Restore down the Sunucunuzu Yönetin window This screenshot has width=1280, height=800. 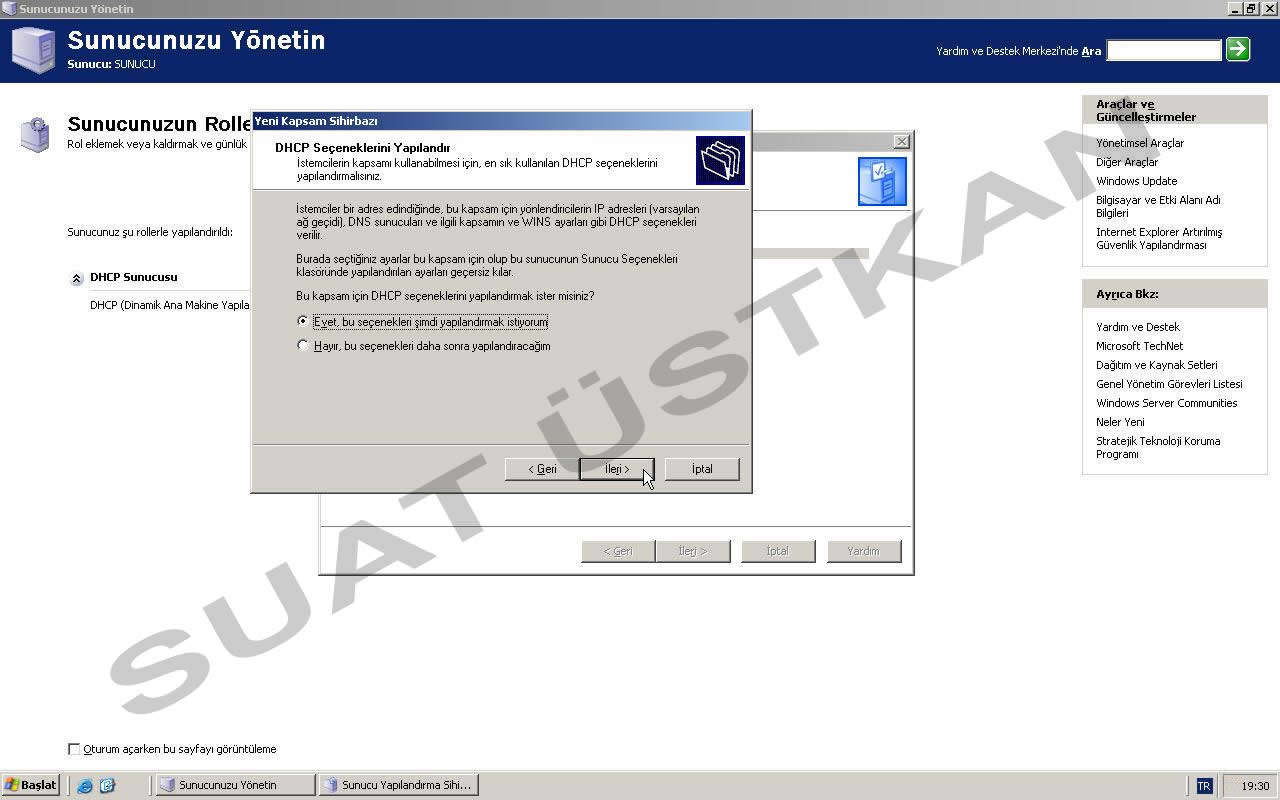point(1252,8)
